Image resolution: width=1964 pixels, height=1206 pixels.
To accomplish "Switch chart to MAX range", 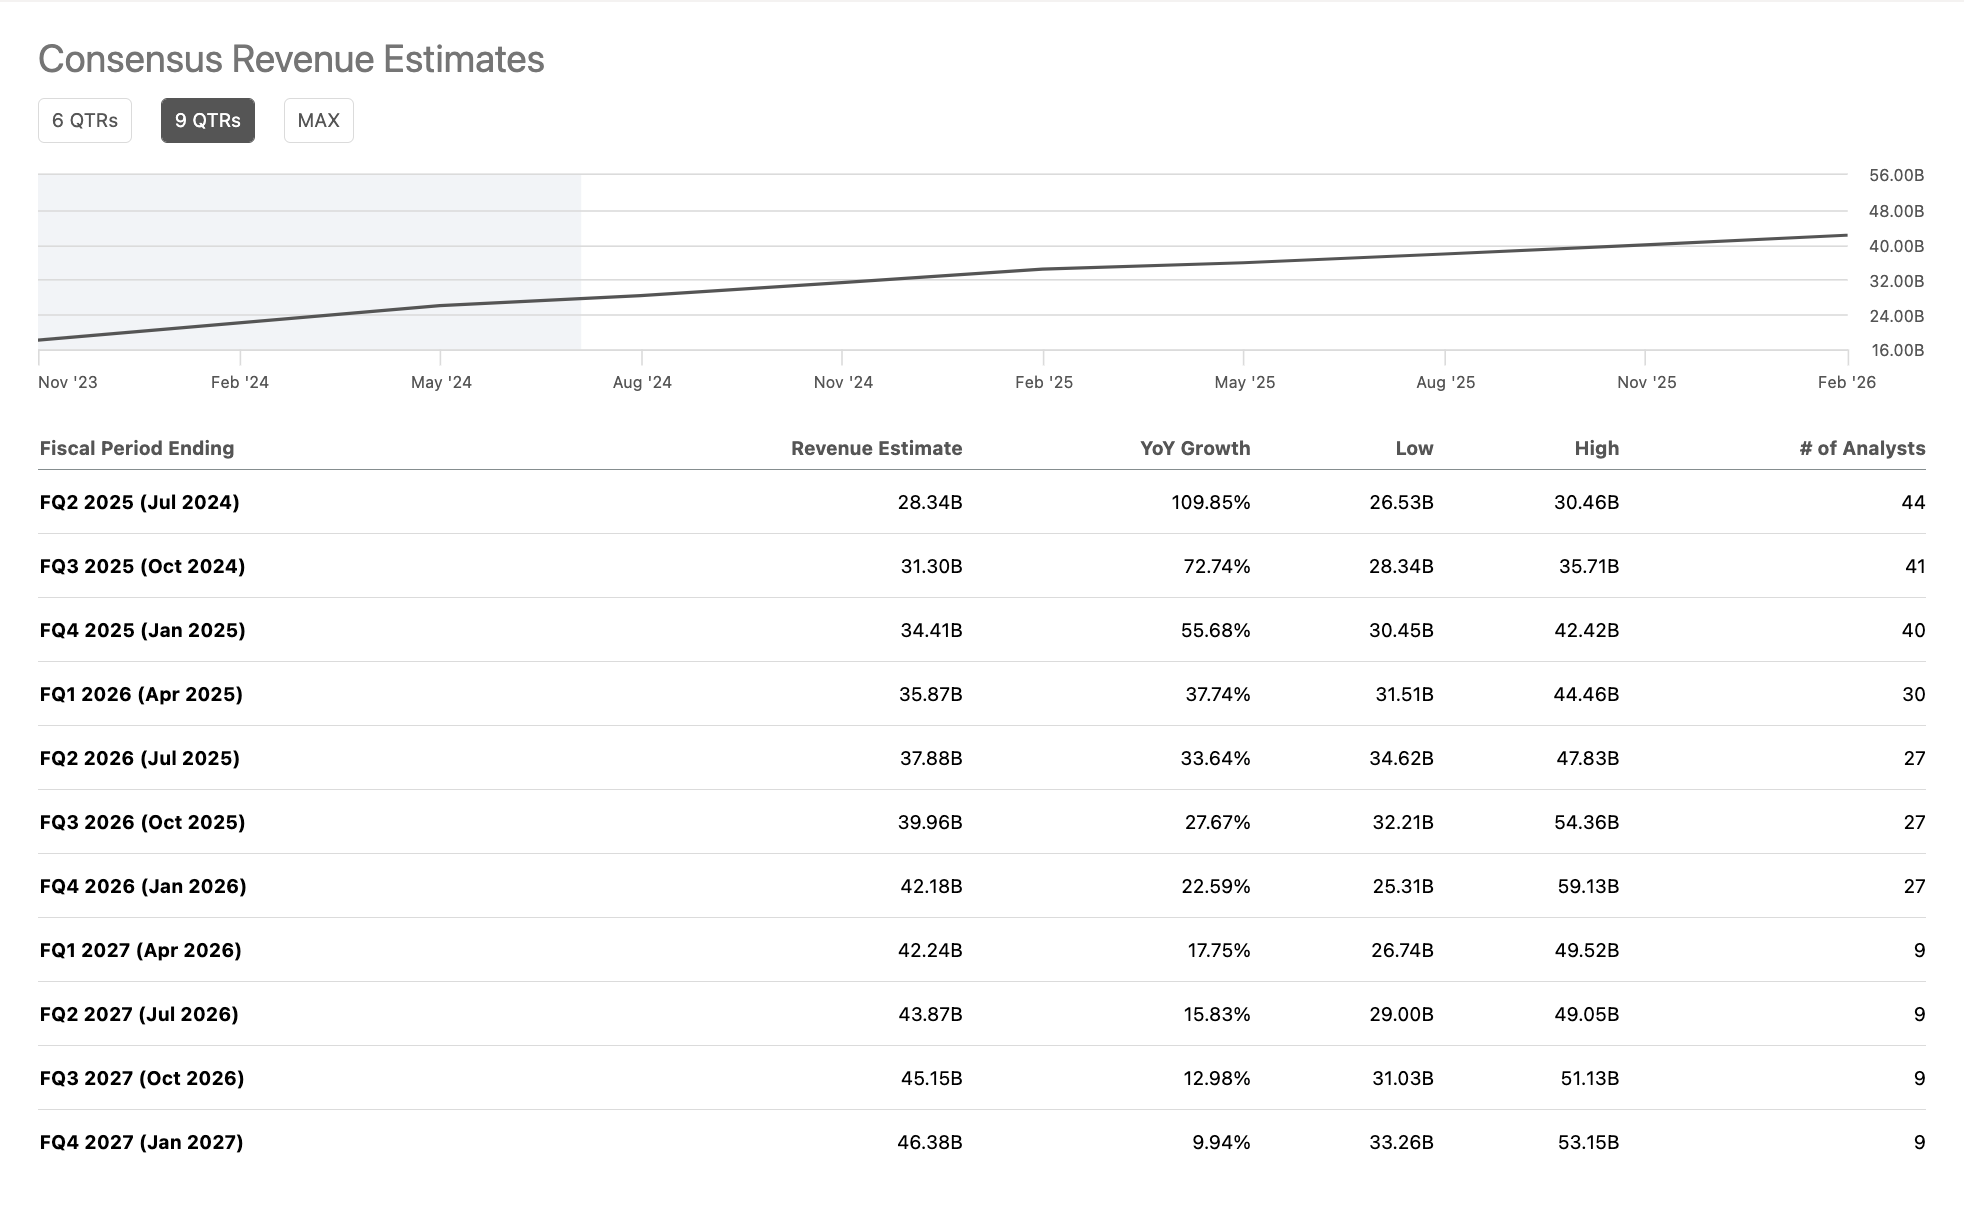I will pyautogui.click(x=319, y=120).
